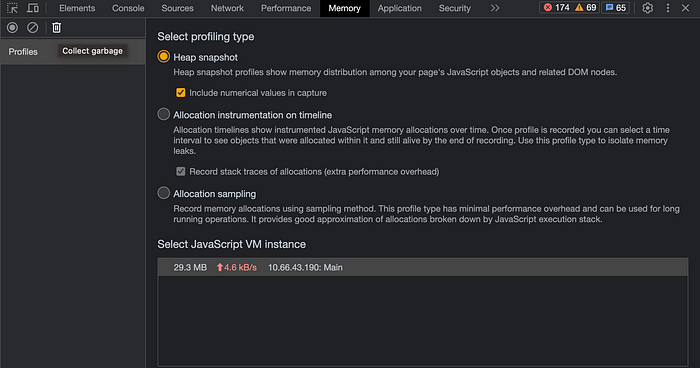Click the yellow warnings count badge
Image resolution: width=700 pixels, height=368 pixels.
[x=585, y=8]
